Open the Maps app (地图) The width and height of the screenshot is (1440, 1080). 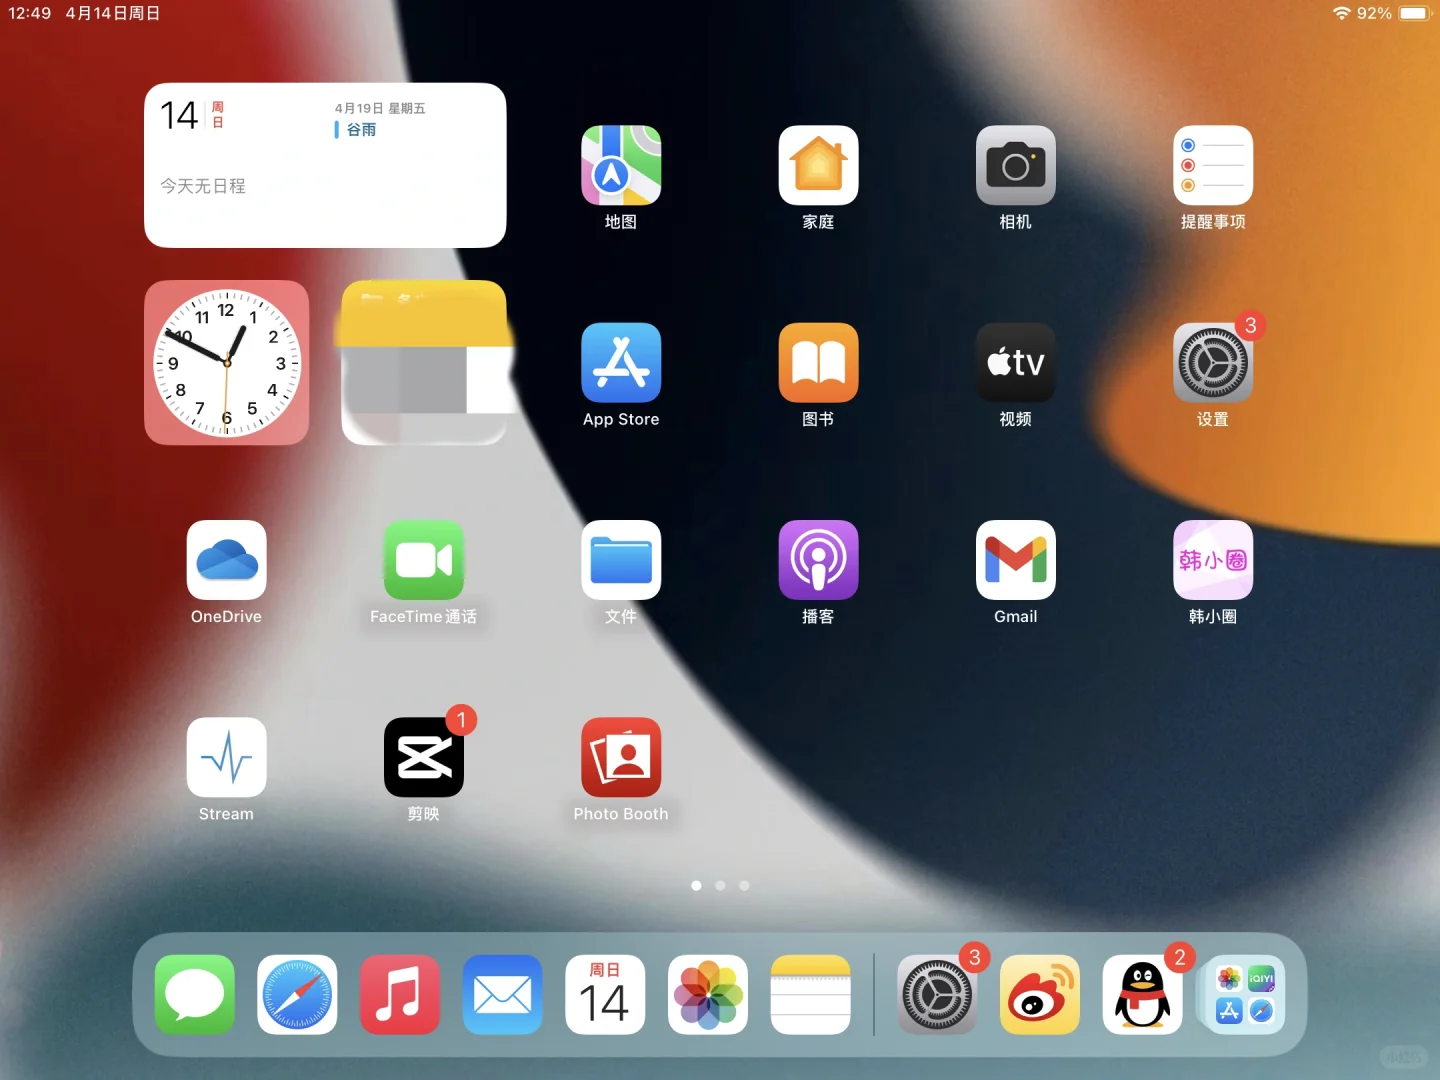(621, 166)
